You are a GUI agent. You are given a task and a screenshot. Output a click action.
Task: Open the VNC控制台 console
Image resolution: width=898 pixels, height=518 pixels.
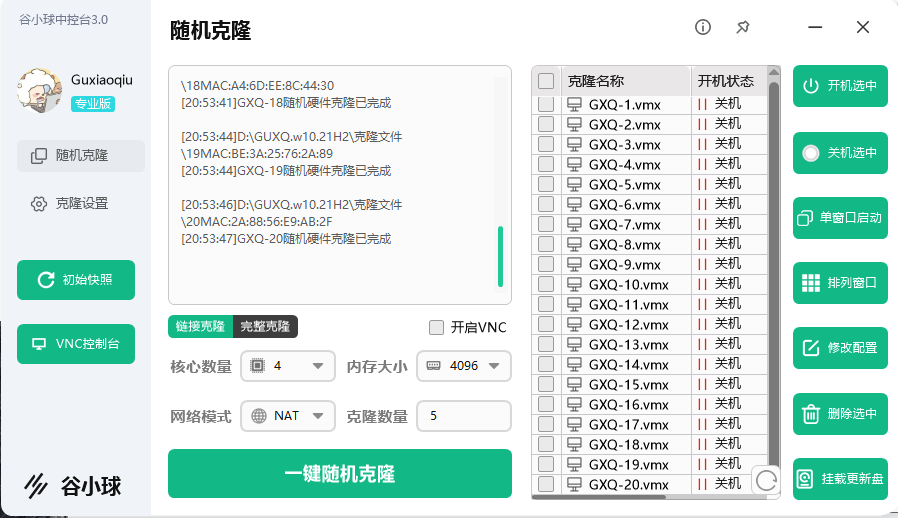(76, 344)
